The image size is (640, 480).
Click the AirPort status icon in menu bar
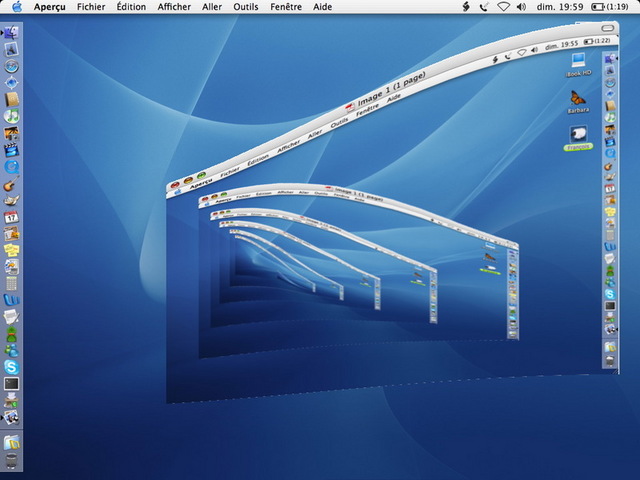[503, 7]
